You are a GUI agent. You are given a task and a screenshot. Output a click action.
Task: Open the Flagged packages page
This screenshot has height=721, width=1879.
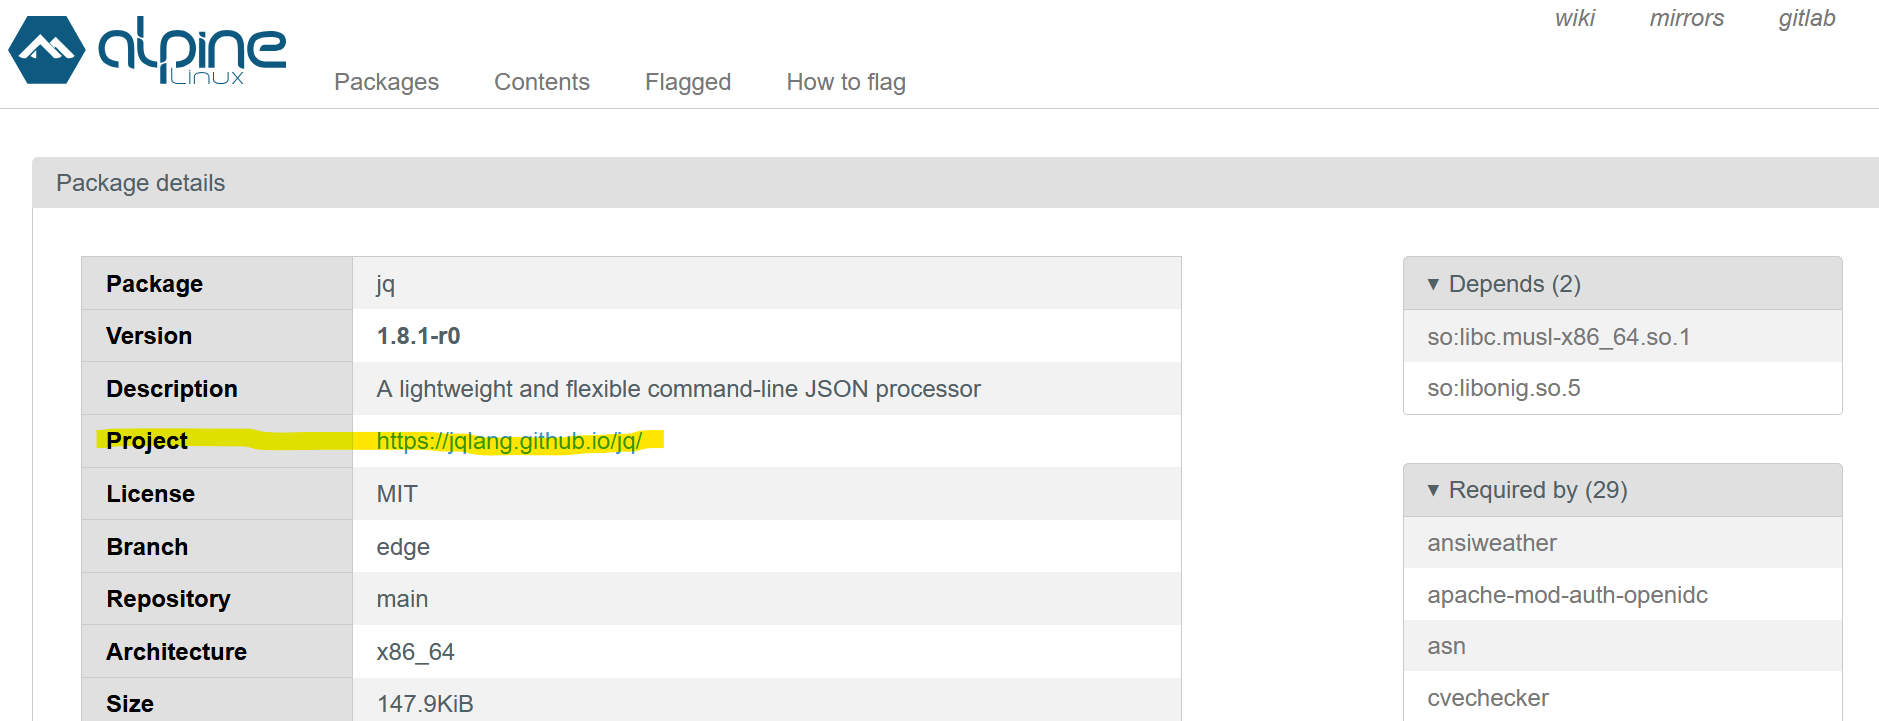coord(688,82)
